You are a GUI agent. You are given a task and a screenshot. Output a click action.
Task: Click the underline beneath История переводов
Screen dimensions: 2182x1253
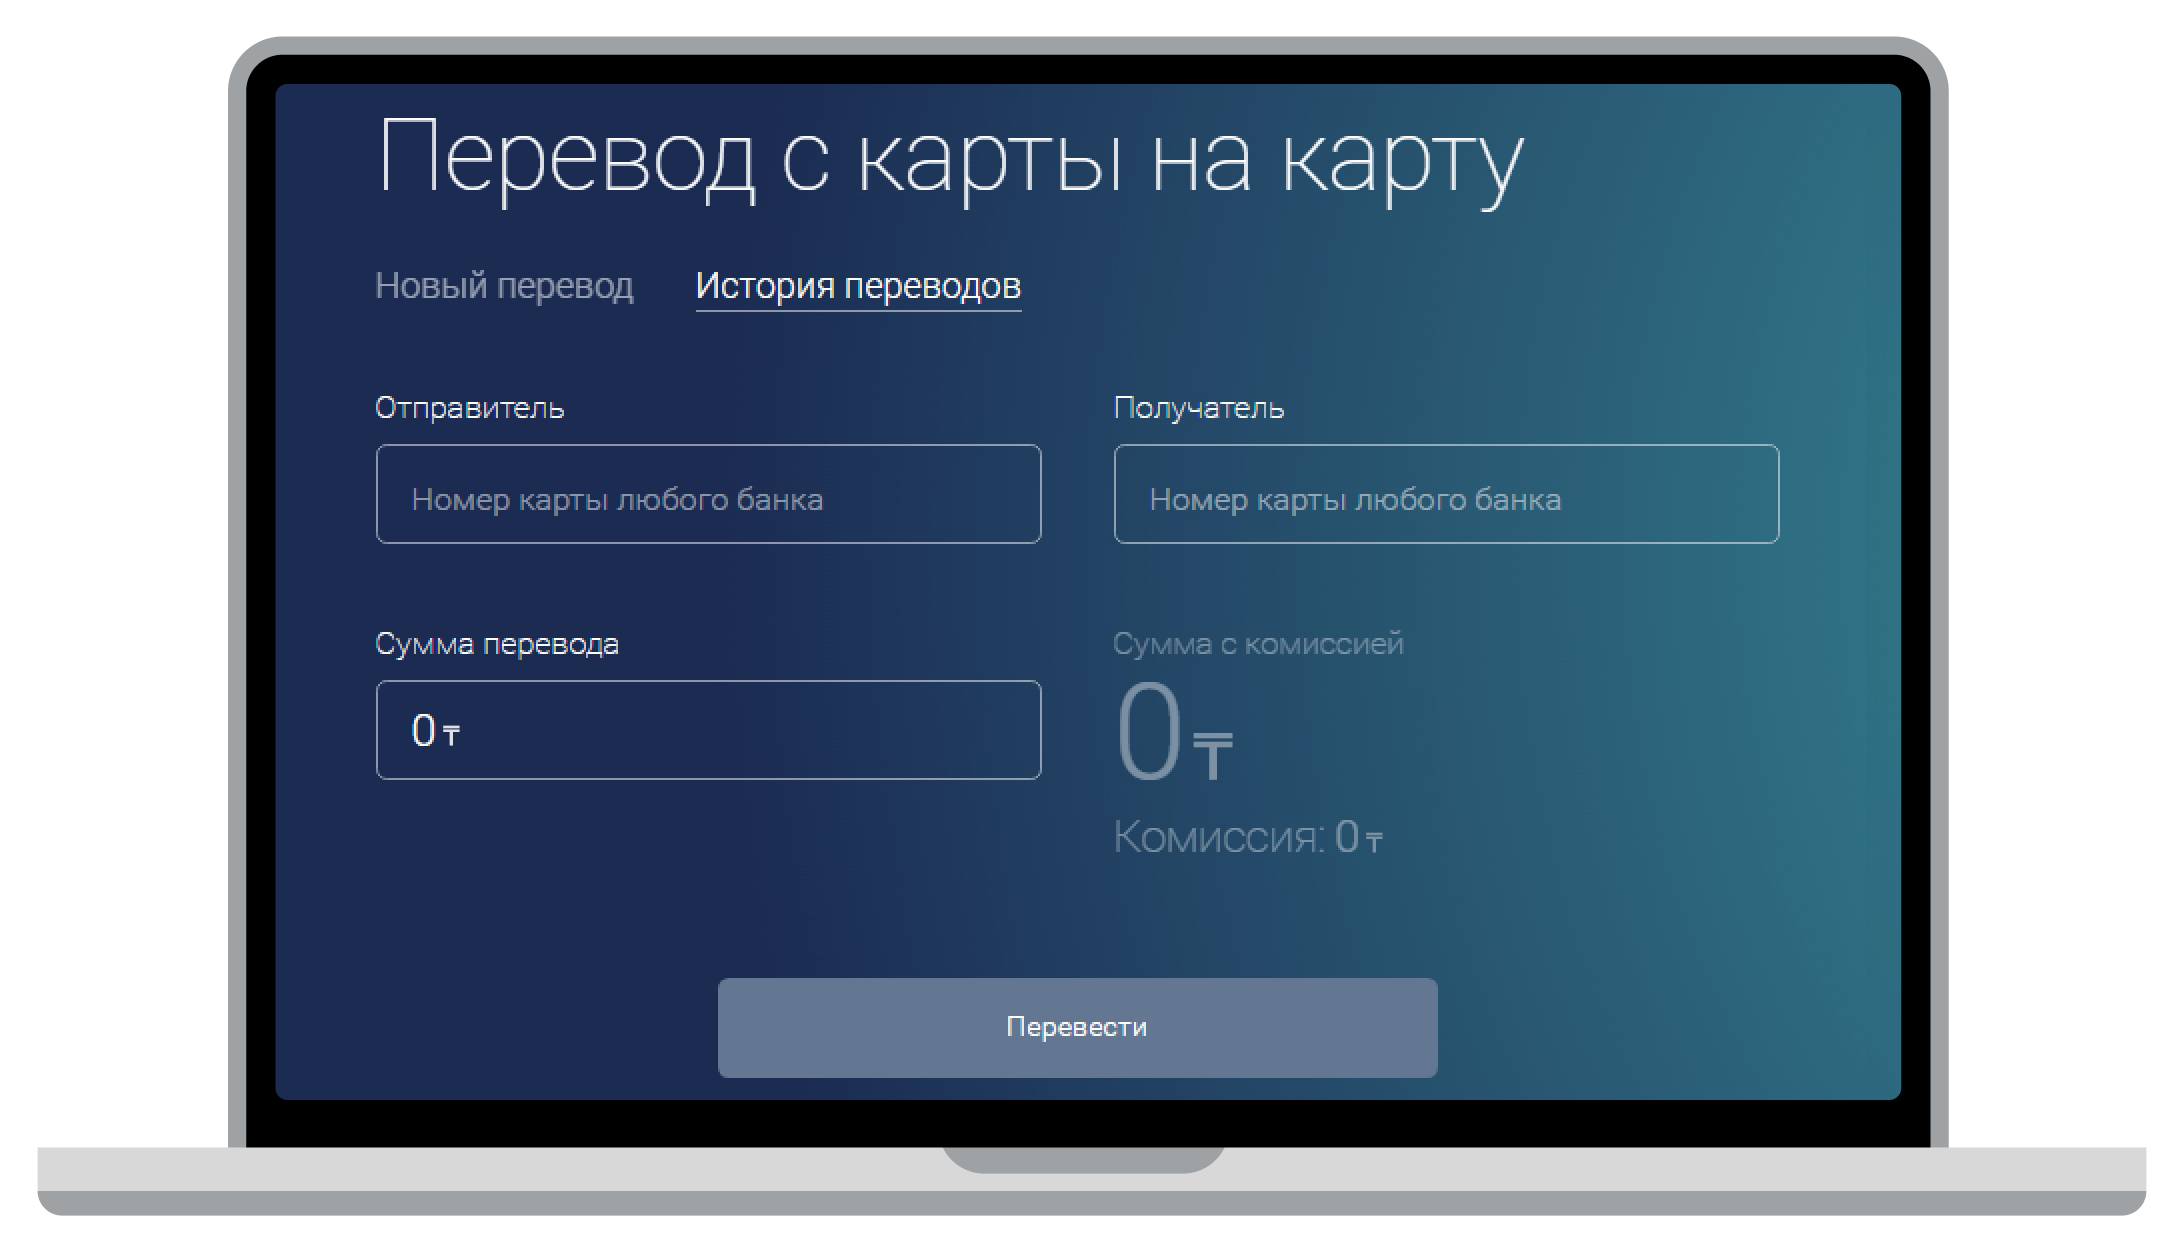[858, 311]
